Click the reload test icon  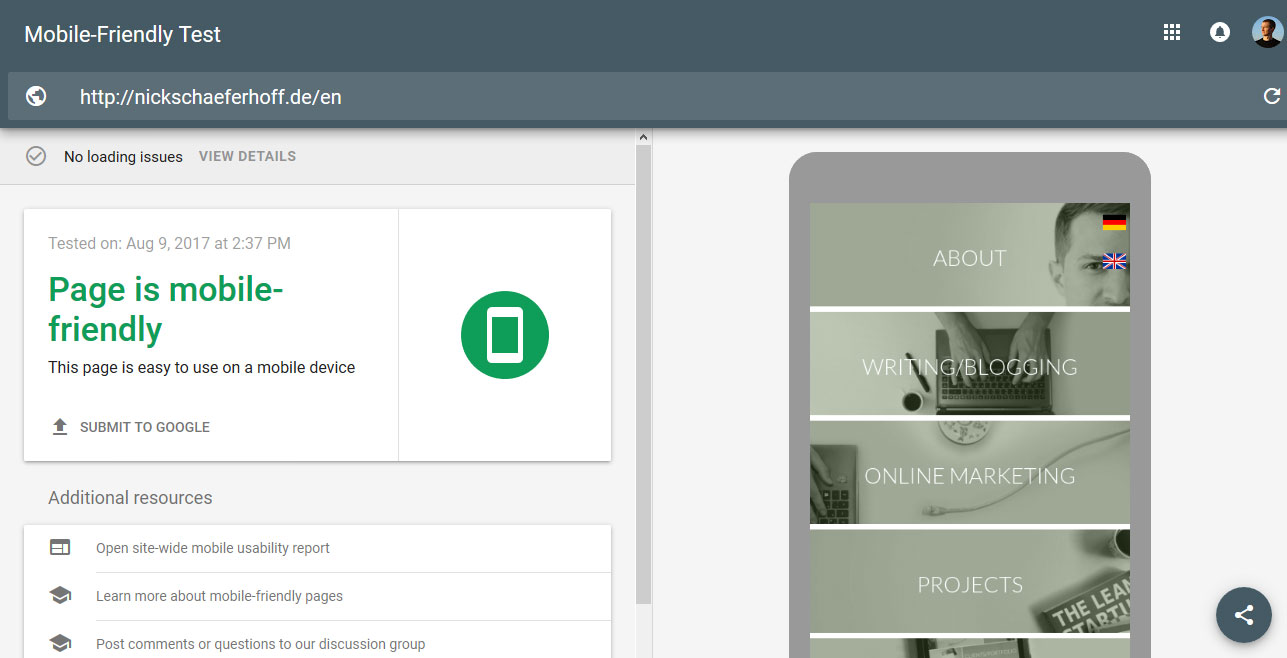coord(1272,97)
